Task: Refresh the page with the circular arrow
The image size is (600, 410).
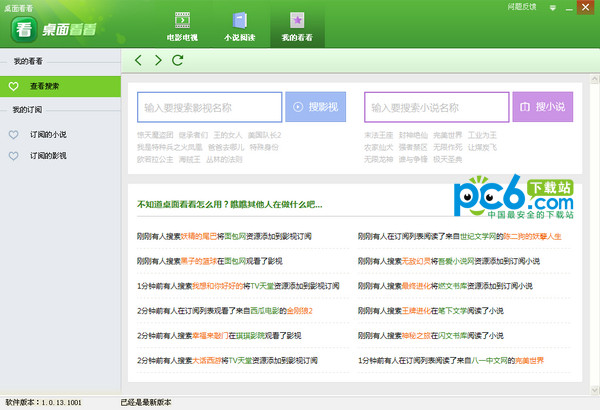Action: tap(178, 60)
